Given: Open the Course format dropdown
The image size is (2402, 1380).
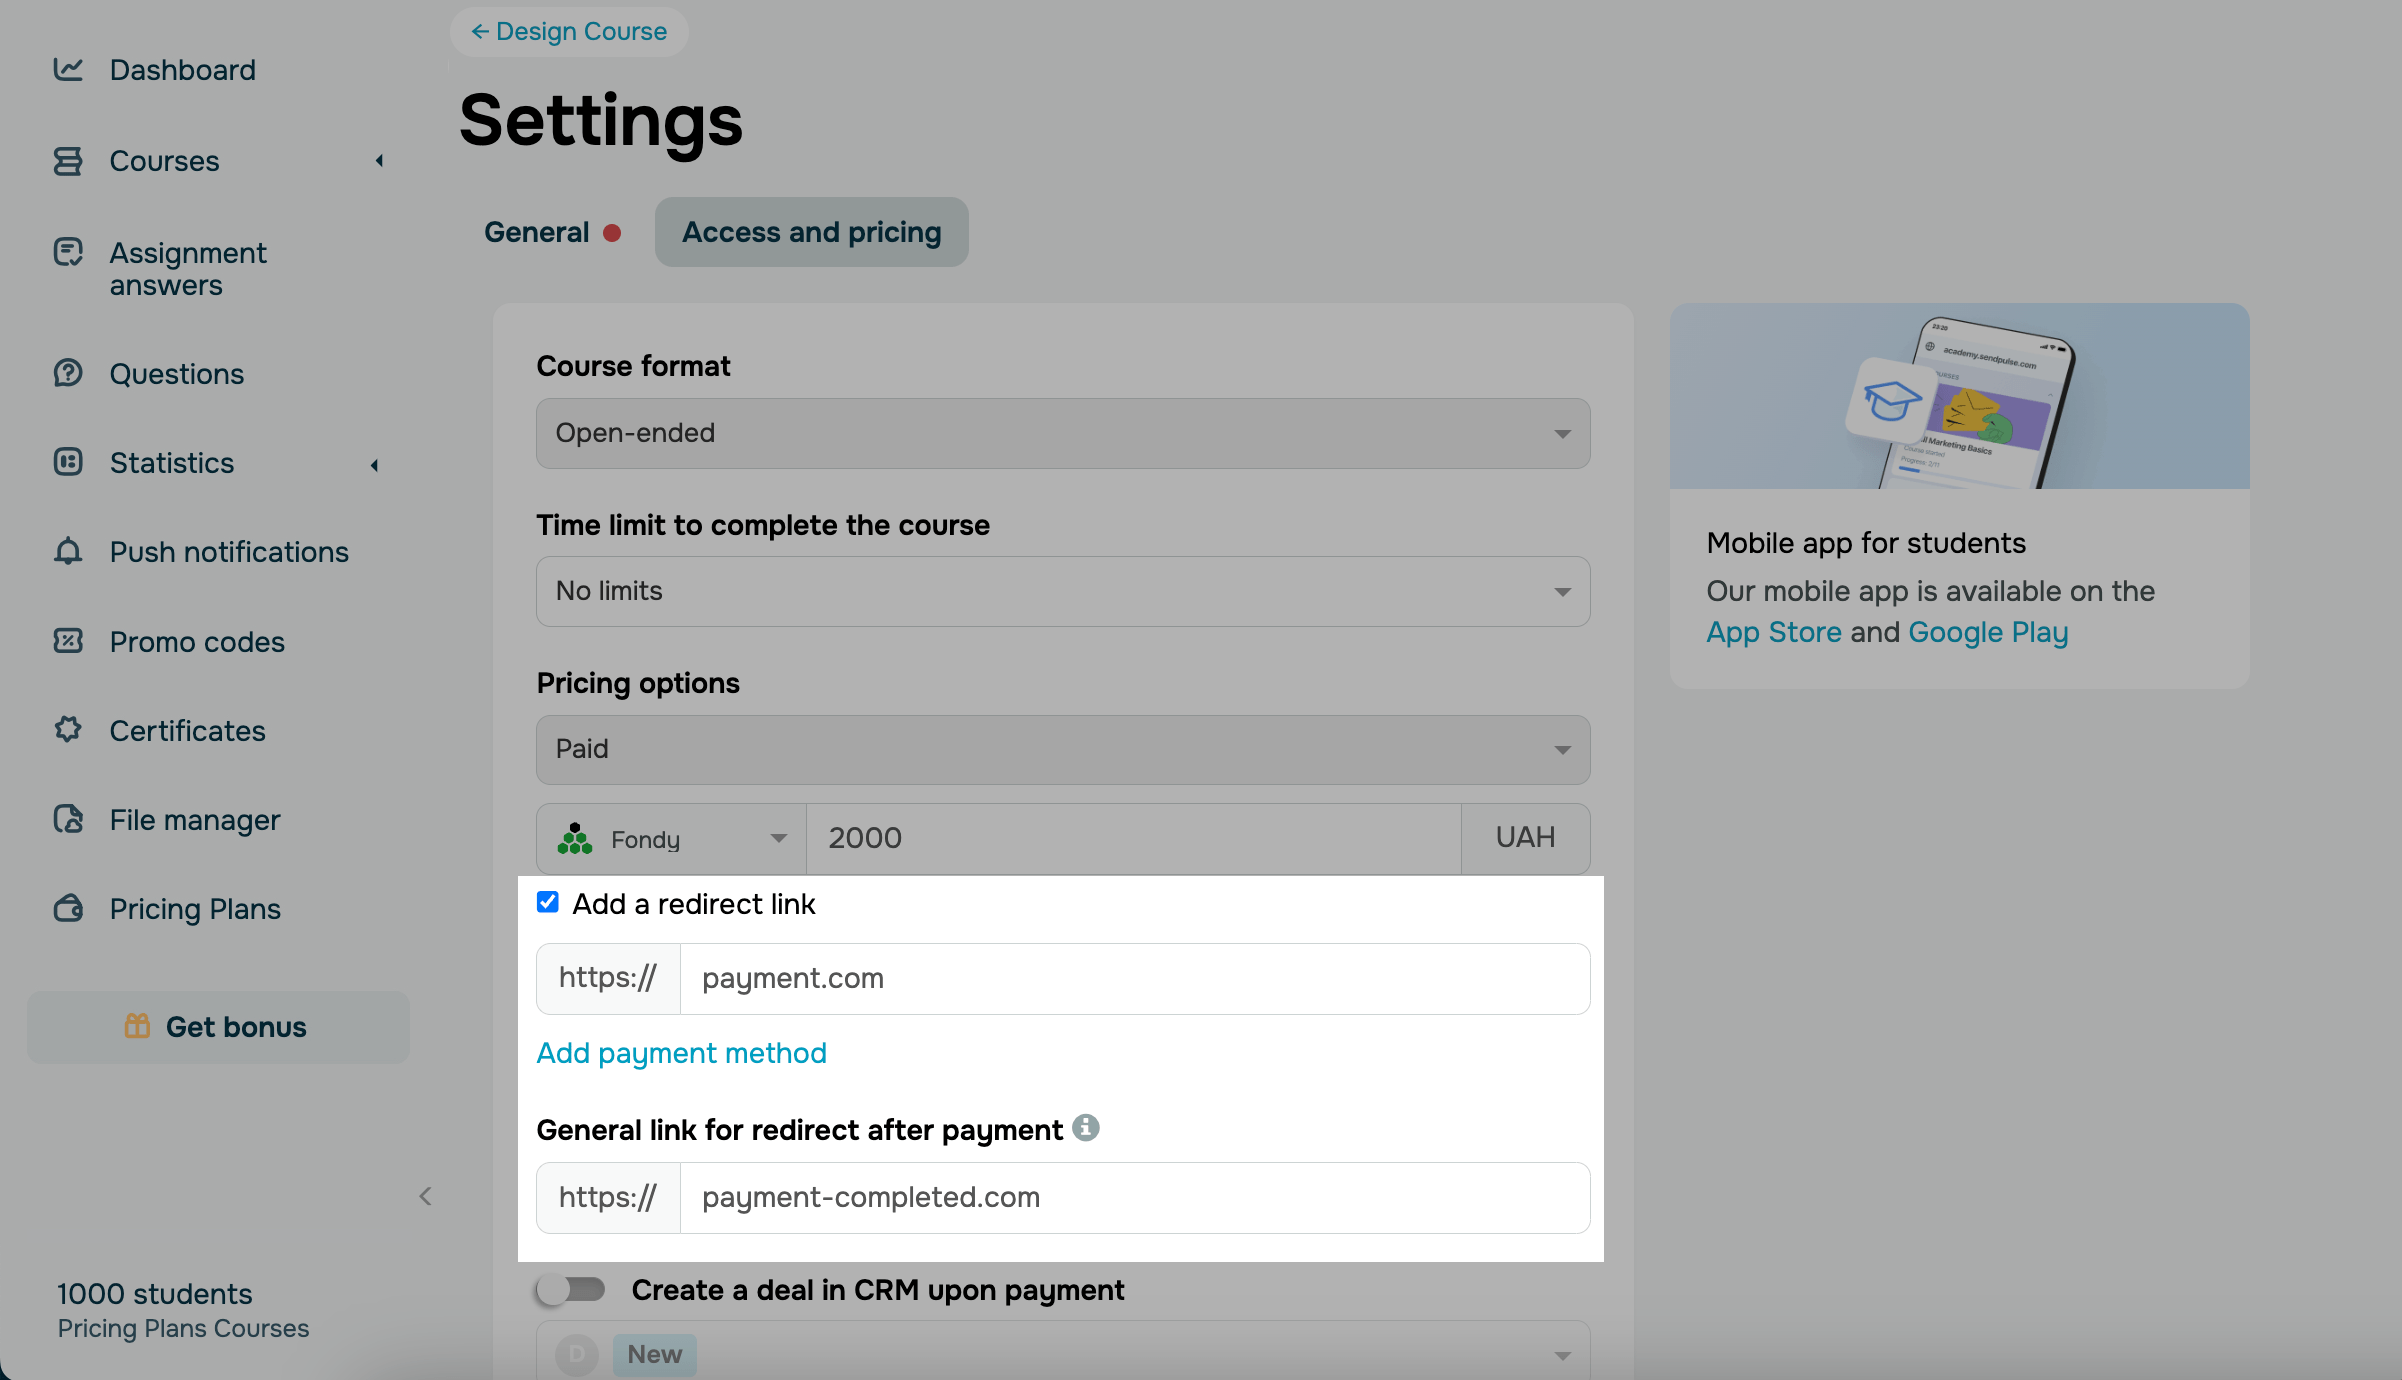Looking at the screenshot, I should pos(1062,433).
